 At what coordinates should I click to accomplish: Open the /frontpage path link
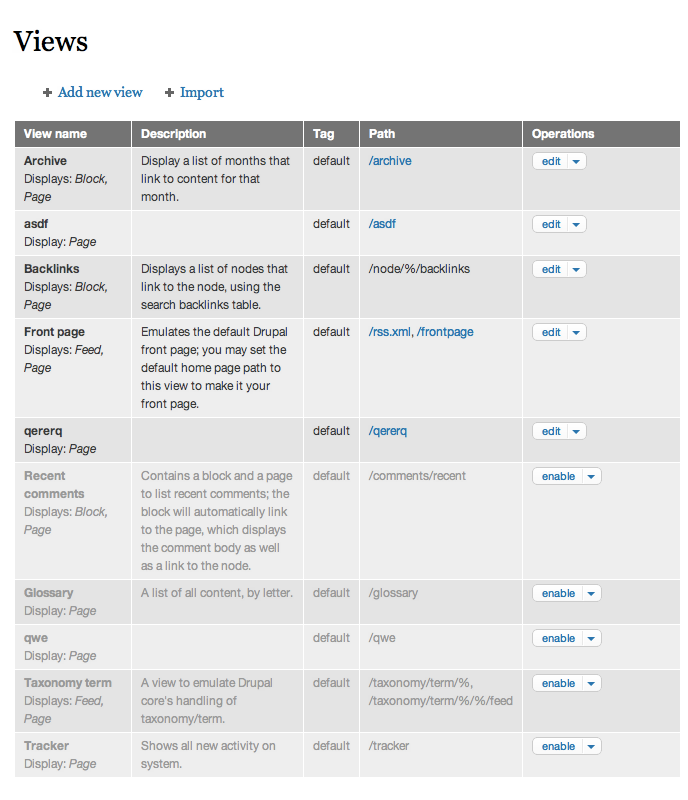(445, 332)
